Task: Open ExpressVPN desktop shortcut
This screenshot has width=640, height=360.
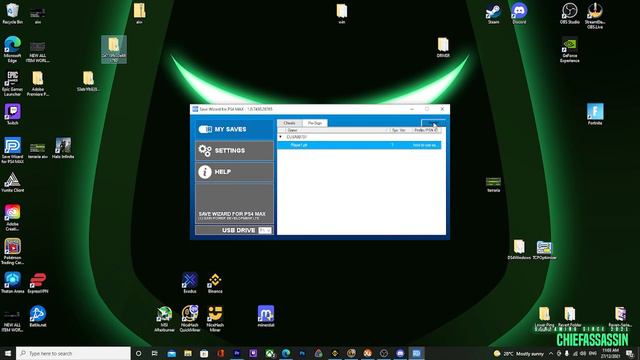Action: [38, 283]
